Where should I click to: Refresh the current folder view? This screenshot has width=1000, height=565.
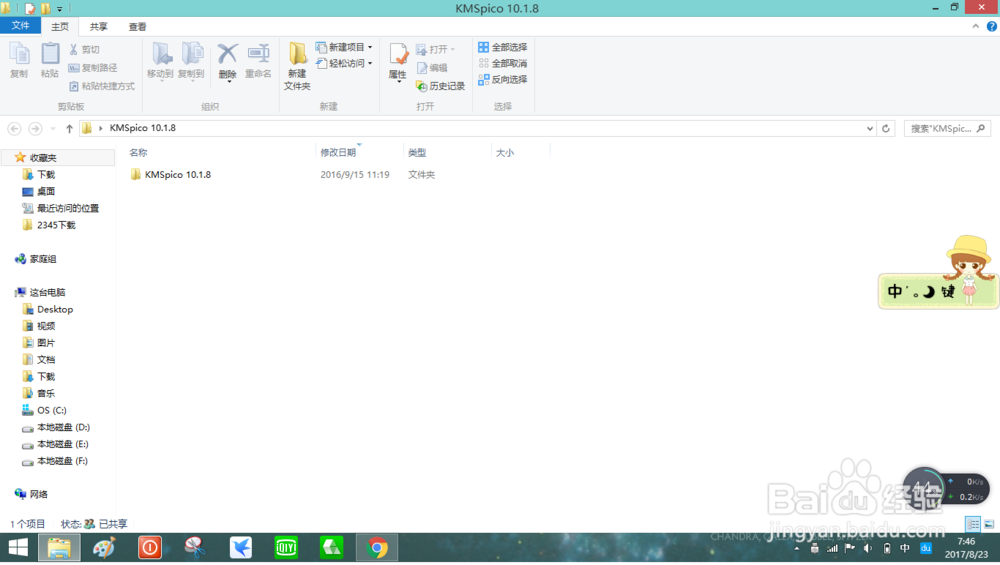pyautogui.click(x=886, y=128)
